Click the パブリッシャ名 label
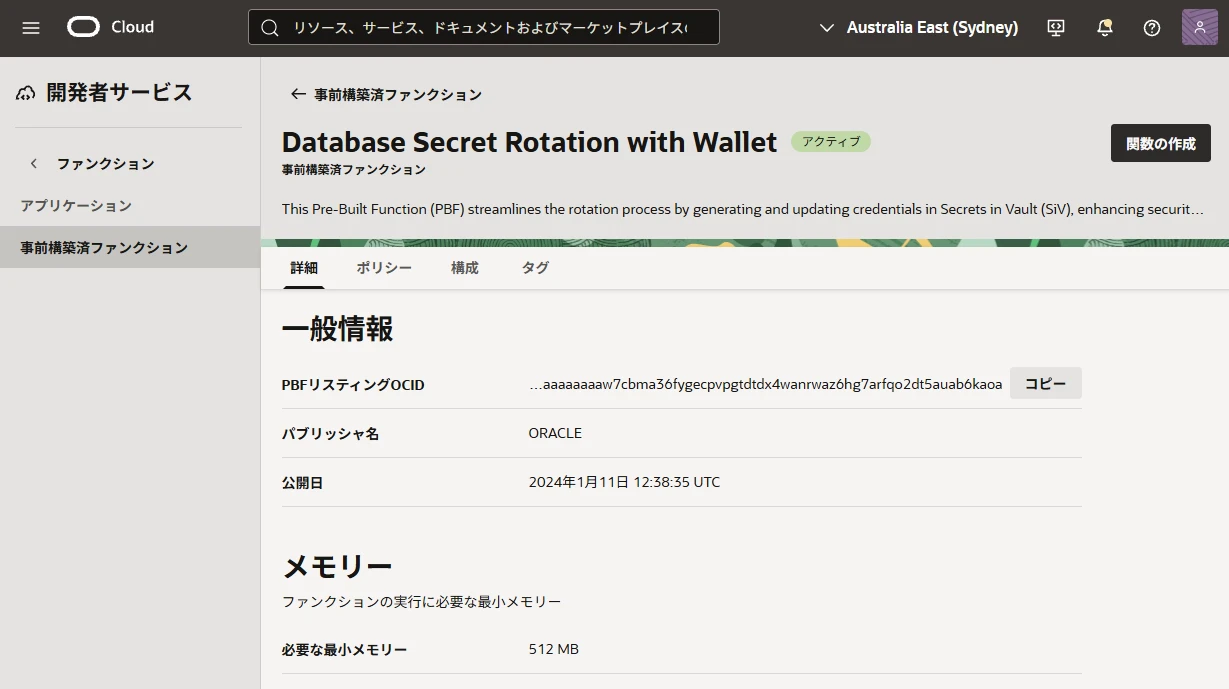This screenshot has height=689, width=1229. coord(330,434)
